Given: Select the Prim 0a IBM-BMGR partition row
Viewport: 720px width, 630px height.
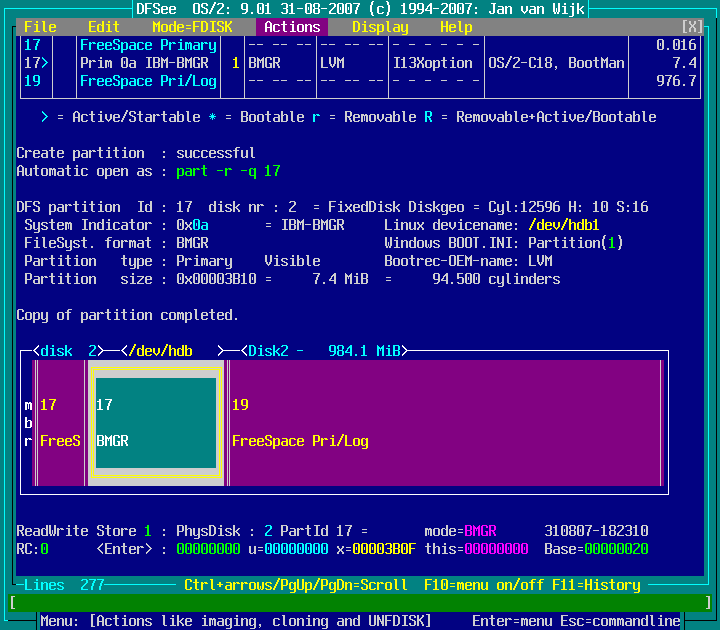Looking at the screenshot, I should coord(144,63).
